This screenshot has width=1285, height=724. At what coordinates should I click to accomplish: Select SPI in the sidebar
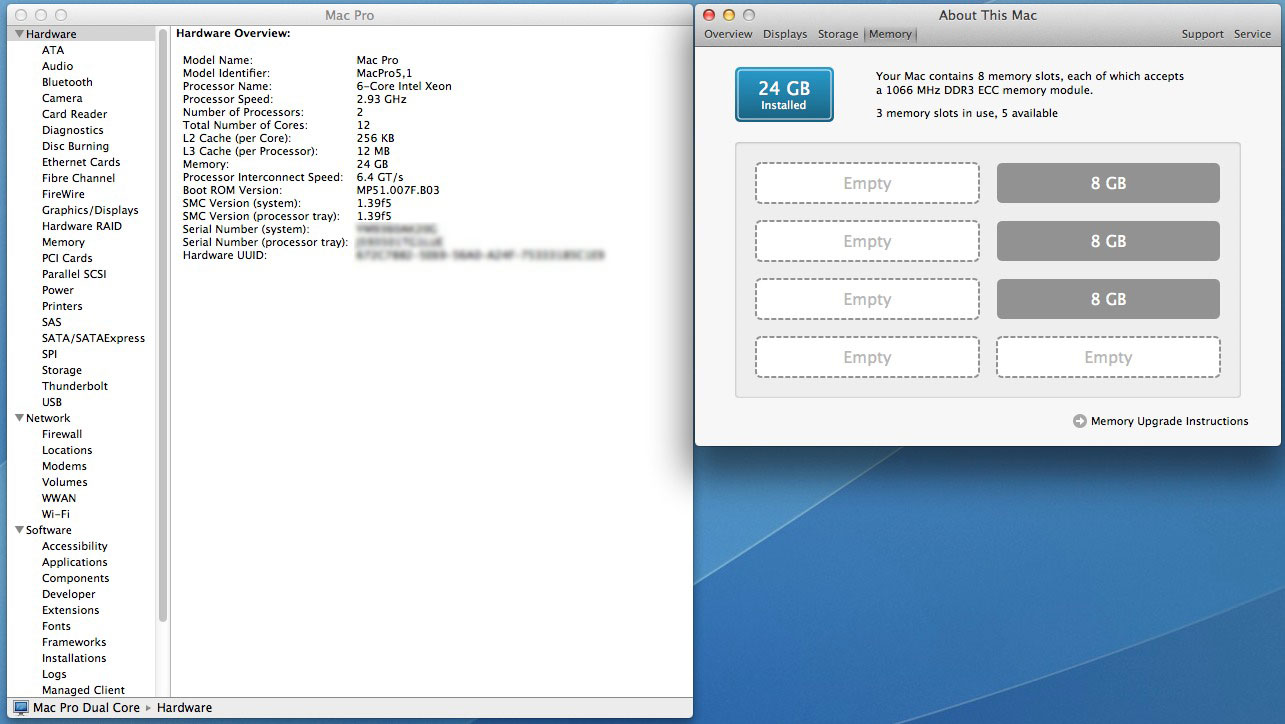point(50,354)
